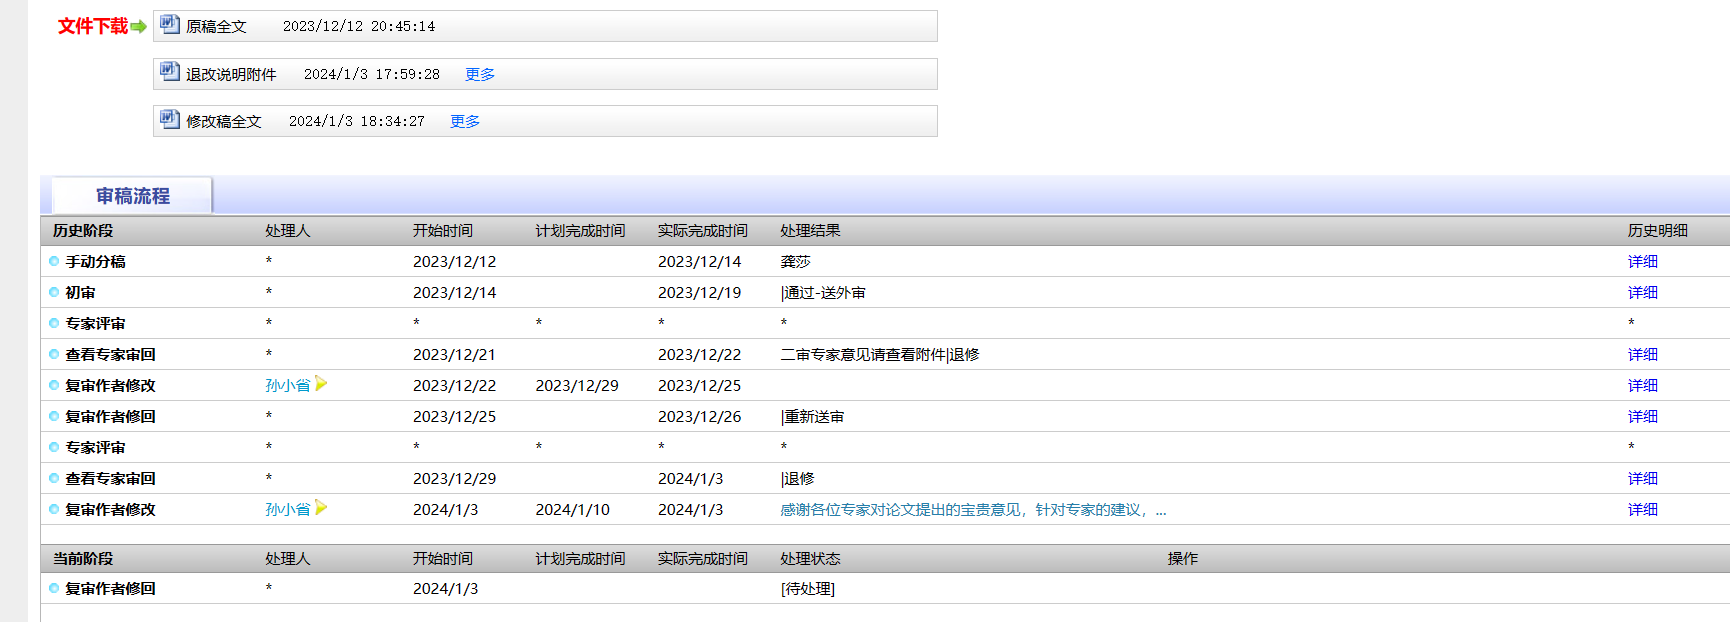The height and width of the screenshot is (622, 1730).
Task: Open 详细 for the 手动分稿 stage
Action: point(1642,262)
